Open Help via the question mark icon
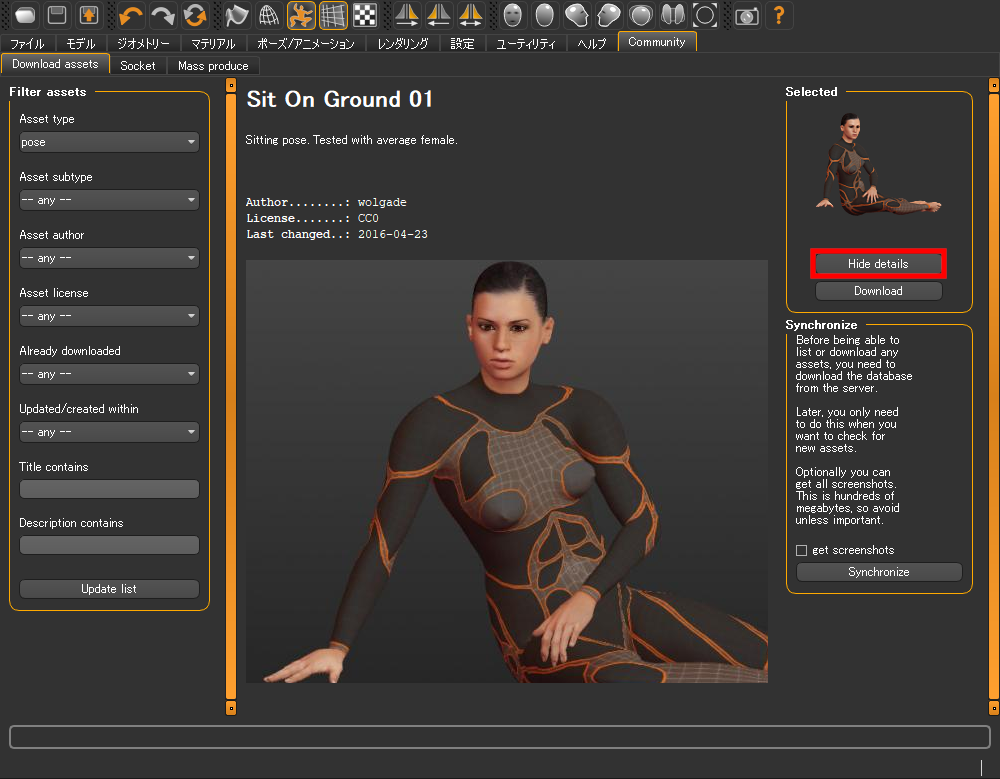Viewport: 1000px width, 779px height. 778,15
